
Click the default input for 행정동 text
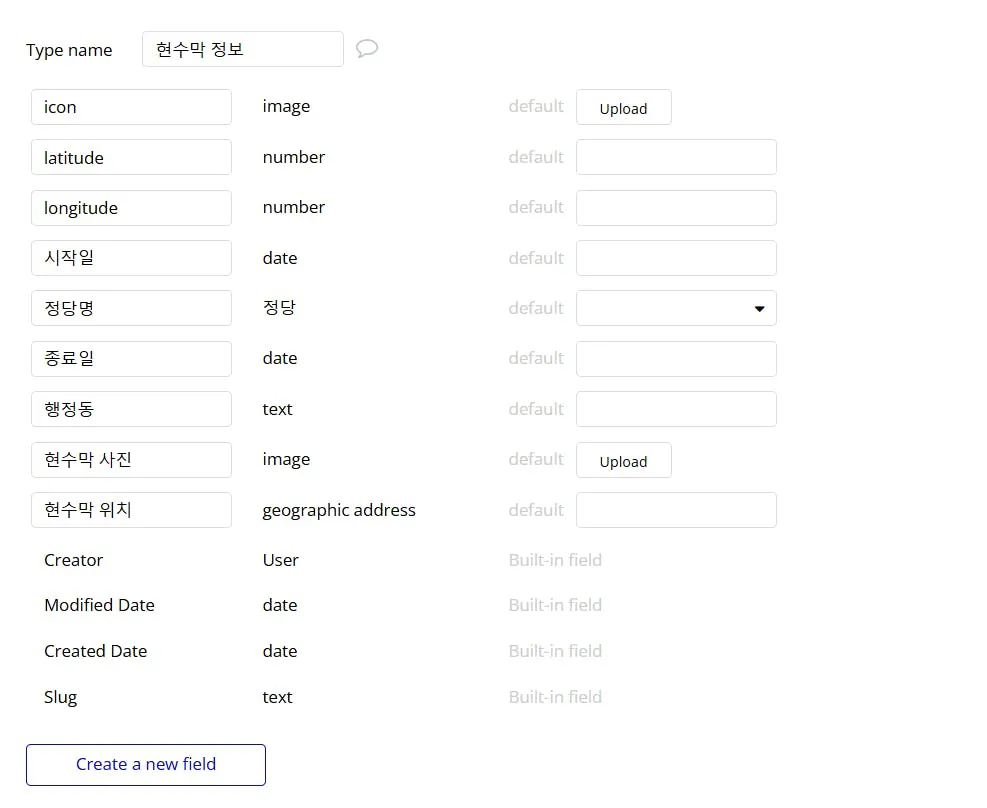coord(676,409)
